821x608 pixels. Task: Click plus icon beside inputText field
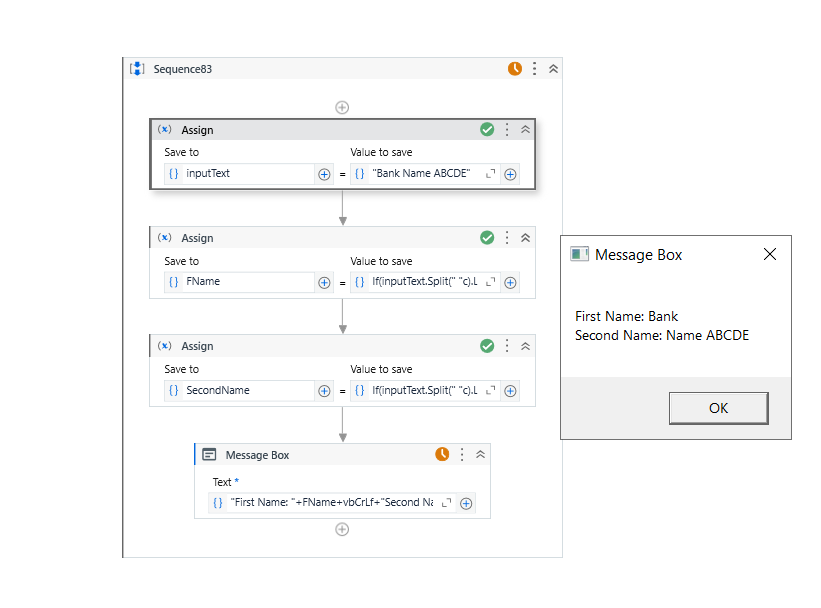pos(324,174)
